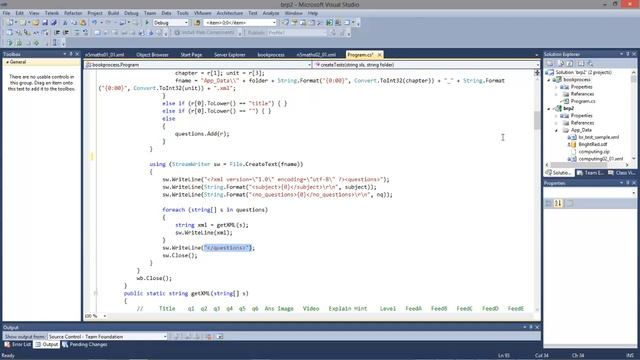Open the Debug configuration dropdown
Screen dimensions: 640x360
(187, 23)
